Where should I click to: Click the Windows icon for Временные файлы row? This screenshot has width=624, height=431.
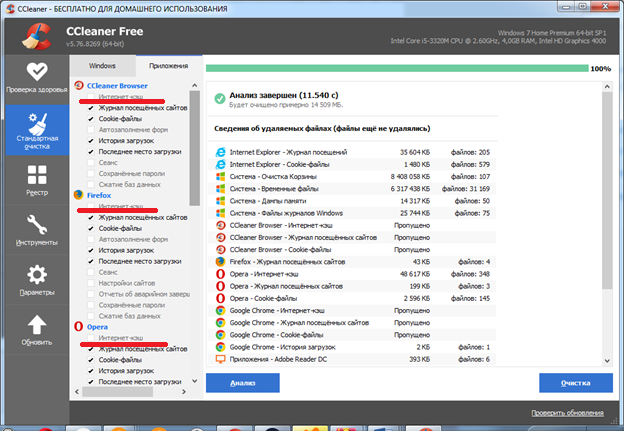coord(220,189)
